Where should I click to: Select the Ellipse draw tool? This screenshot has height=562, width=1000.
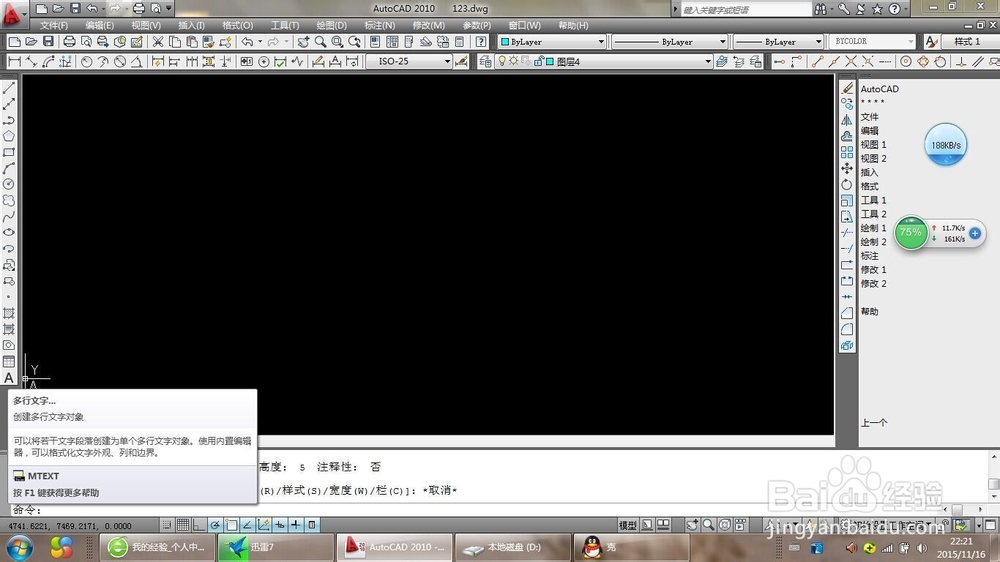coord(9,233)
